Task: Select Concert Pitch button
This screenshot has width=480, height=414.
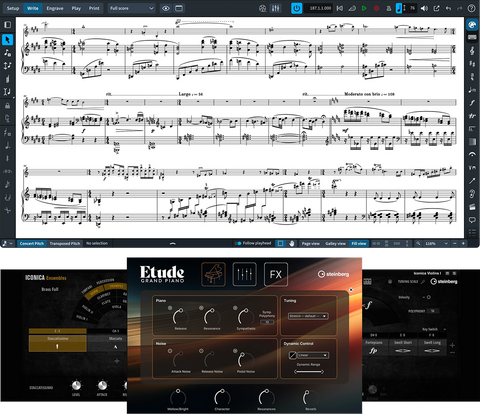Action: tap(32, 243)
